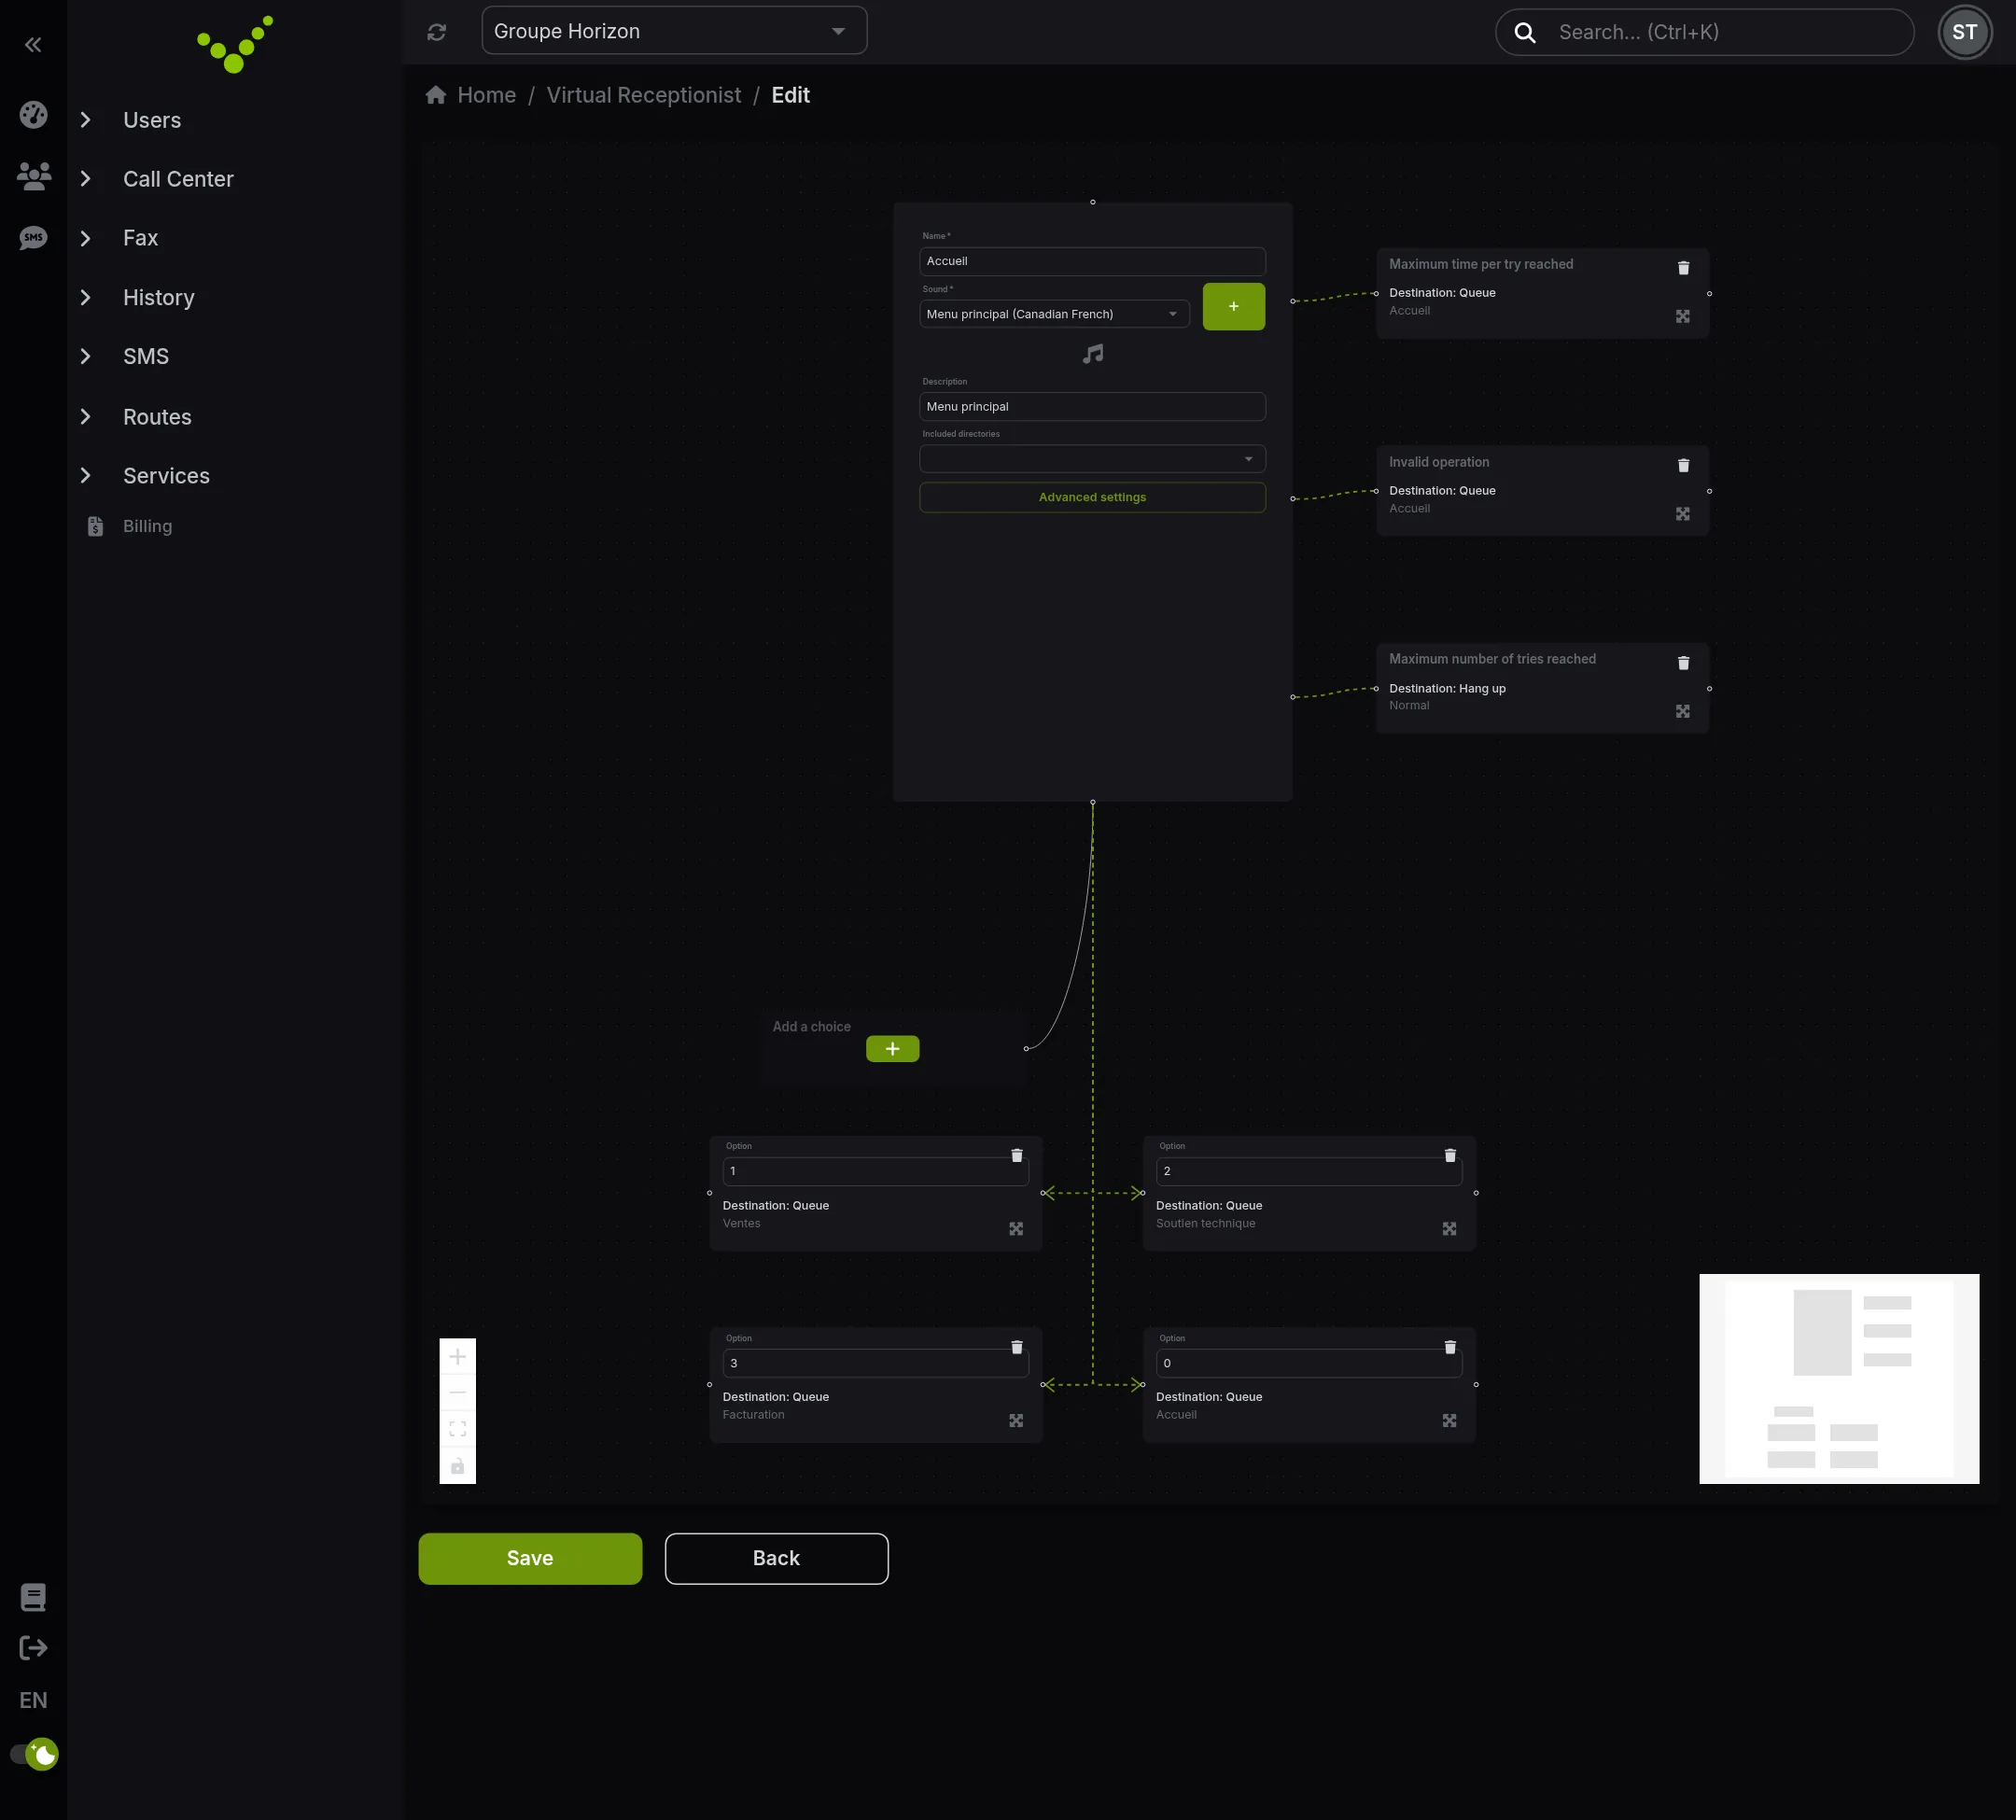
Task: Go to Virtual Receptionist breadcrumb
Action: [x=643, y=95]
